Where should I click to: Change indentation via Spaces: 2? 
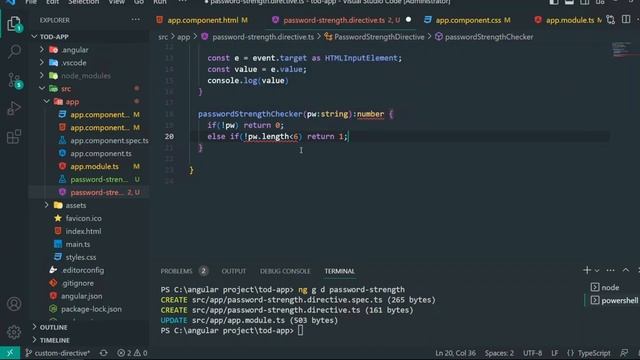pyautogui.click(x=499, y=353)
